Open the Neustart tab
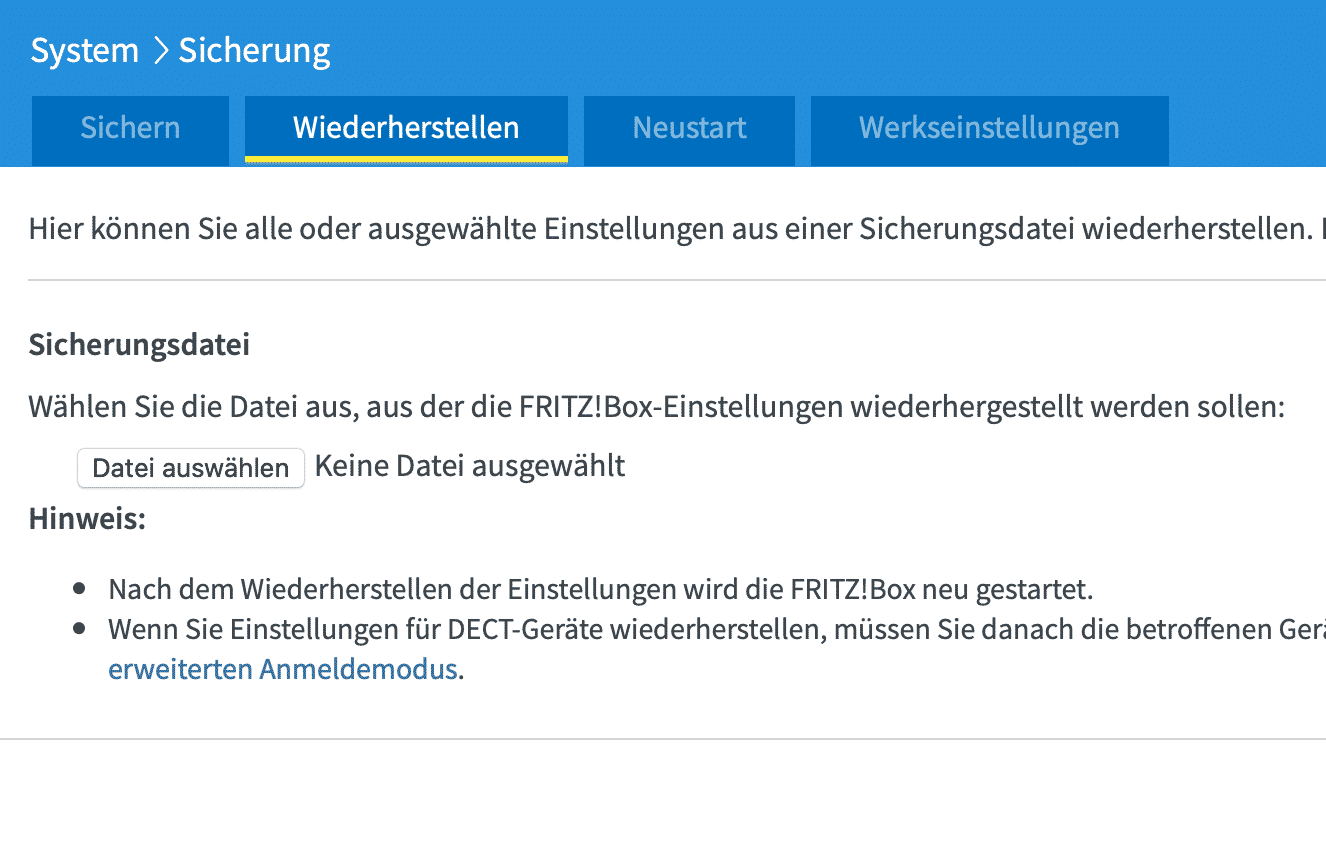Image resolution: width=1326 pixels, height=842 pixels. [x=689, y=129]
